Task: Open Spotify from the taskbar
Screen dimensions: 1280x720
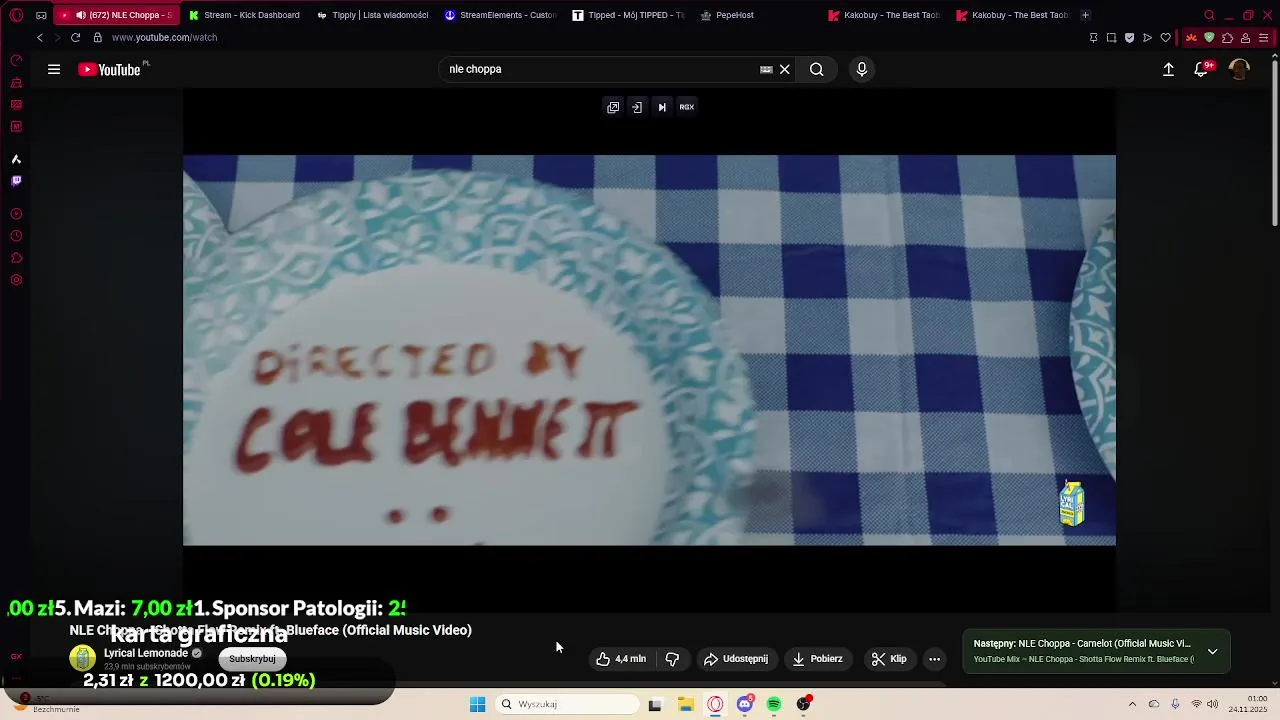Action: (774, 704)
